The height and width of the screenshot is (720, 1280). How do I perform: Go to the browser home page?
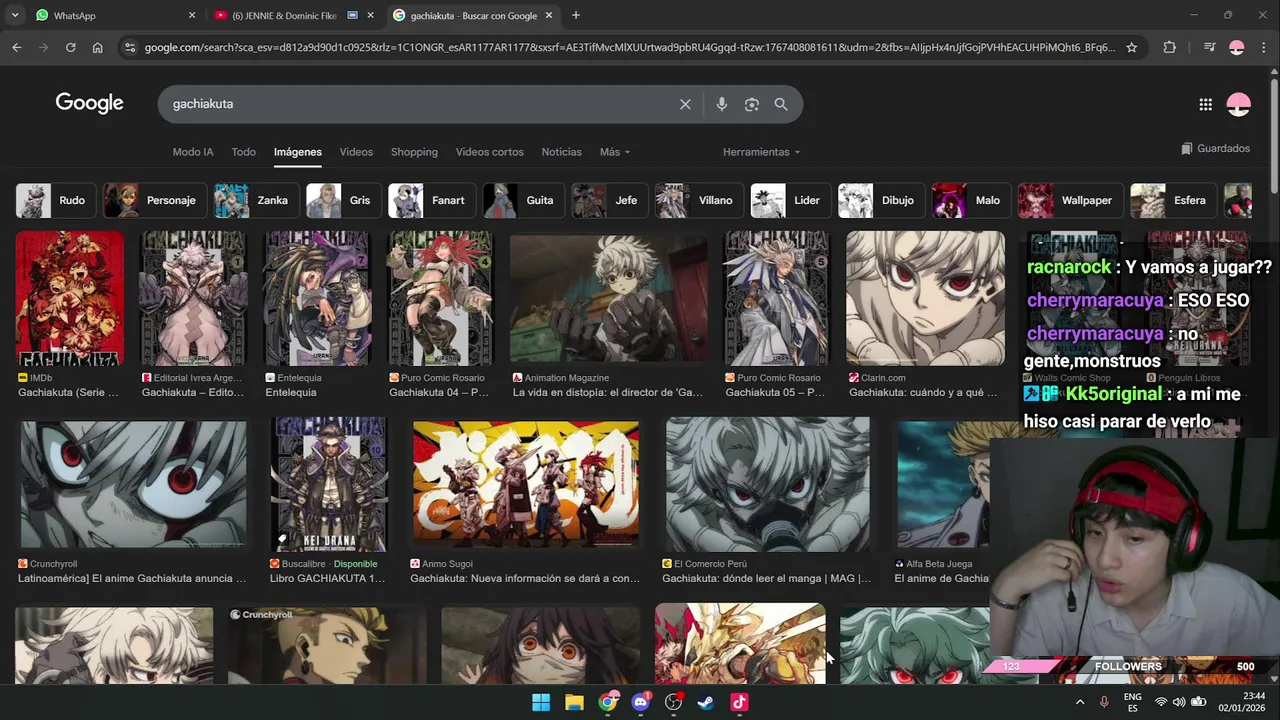[x=97, y=47]
